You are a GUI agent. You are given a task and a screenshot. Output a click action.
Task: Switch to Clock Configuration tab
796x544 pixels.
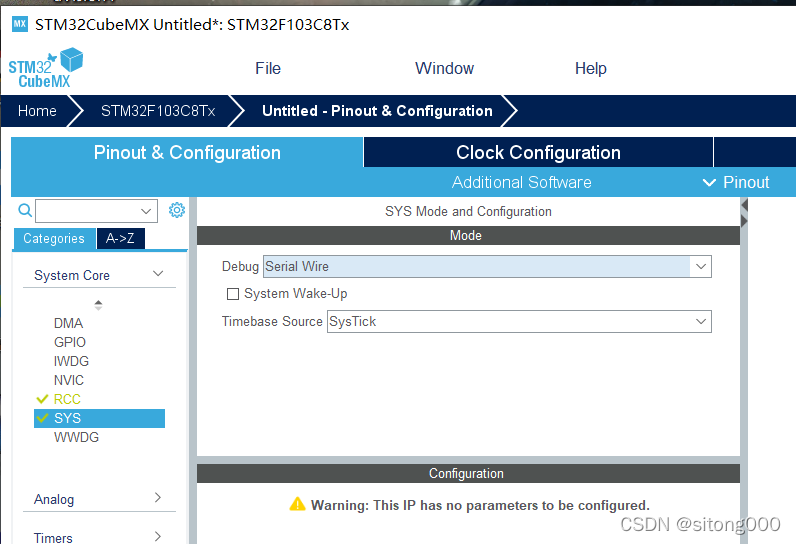click(538, 152)
